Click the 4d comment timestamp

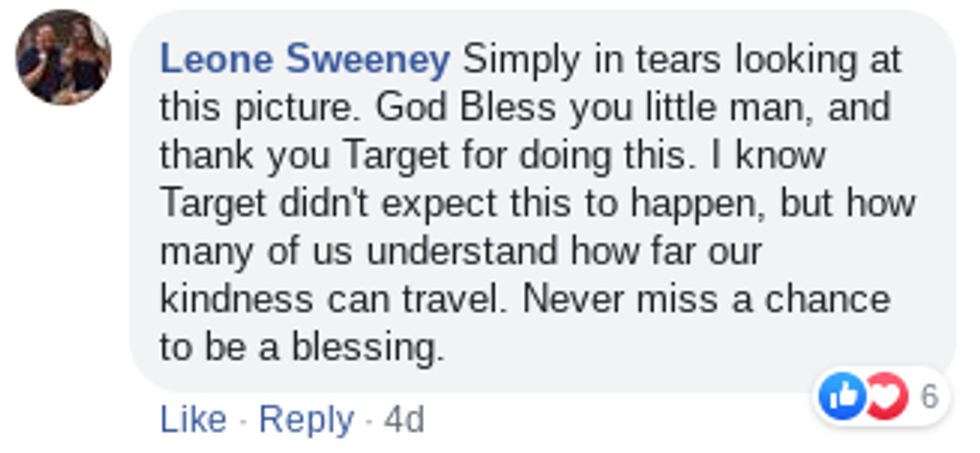404,420
